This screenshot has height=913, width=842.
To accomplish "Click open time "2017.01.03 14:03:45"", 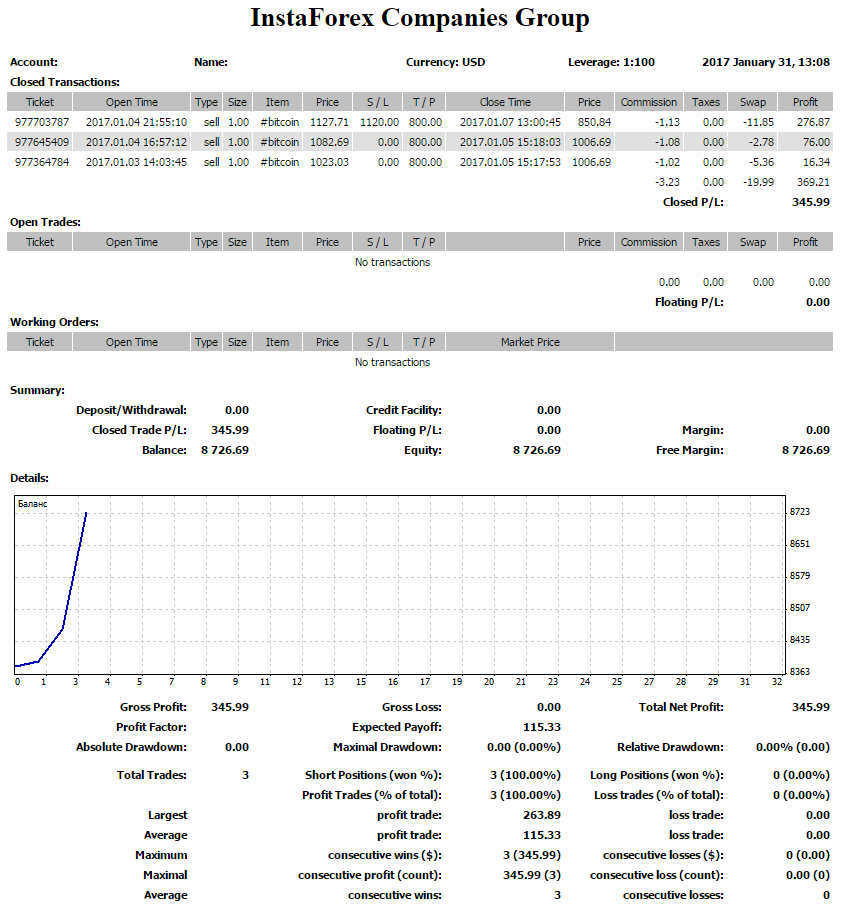I will pyautogui.click(x=136, y=162).
